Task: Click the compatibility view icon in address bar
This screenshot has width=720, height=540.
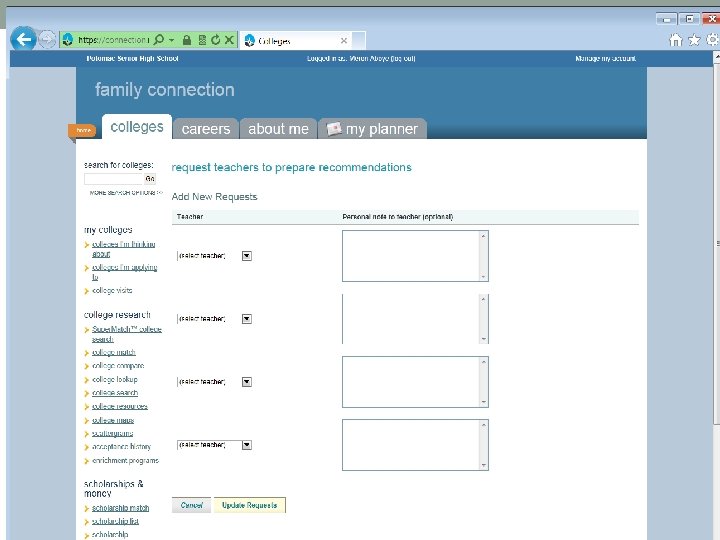Action: coord(202,40)
